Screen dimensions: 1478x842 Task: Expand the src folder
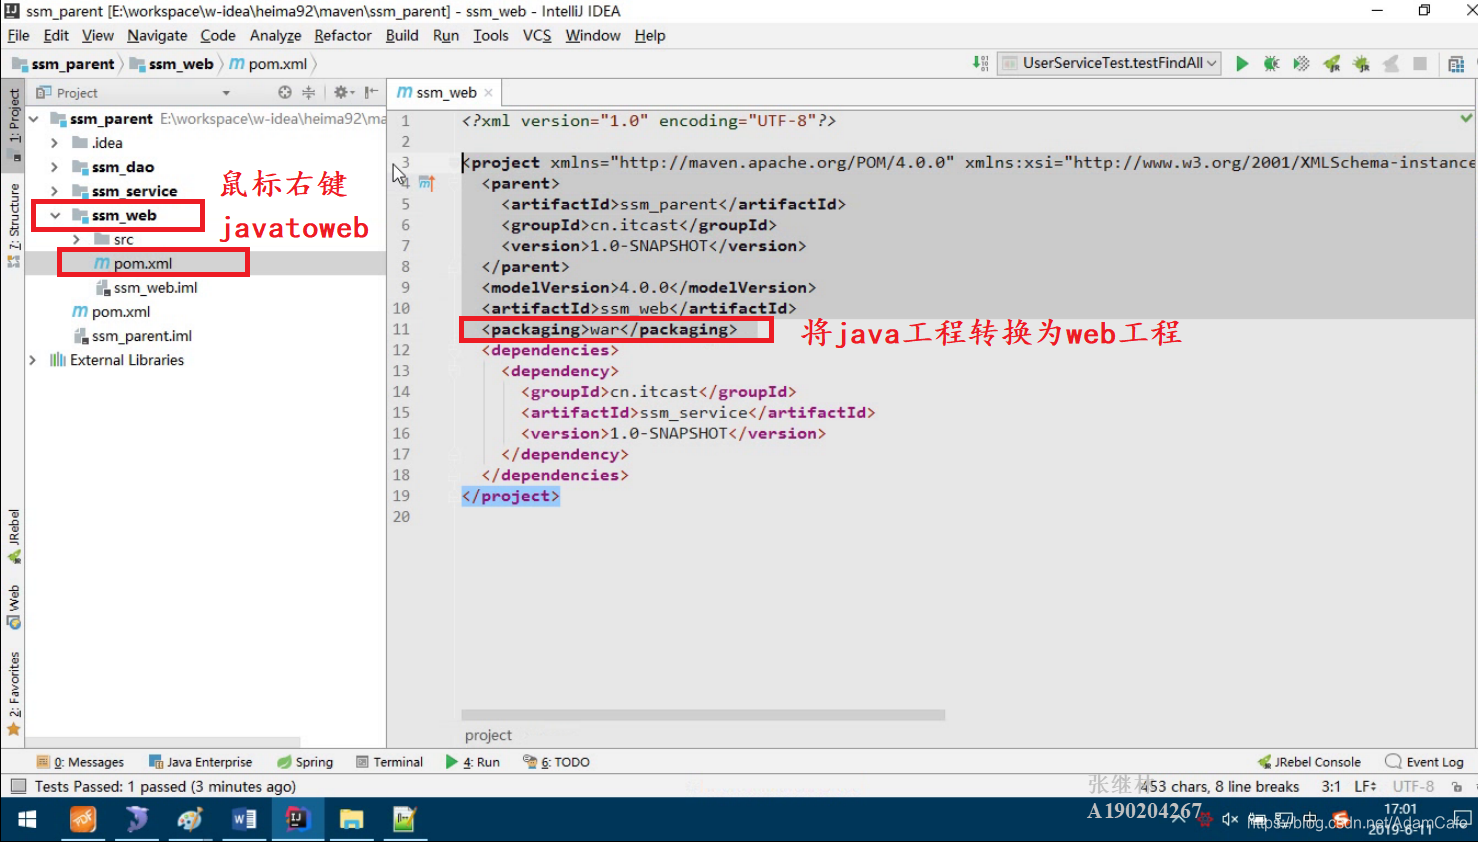coord(76,239)
